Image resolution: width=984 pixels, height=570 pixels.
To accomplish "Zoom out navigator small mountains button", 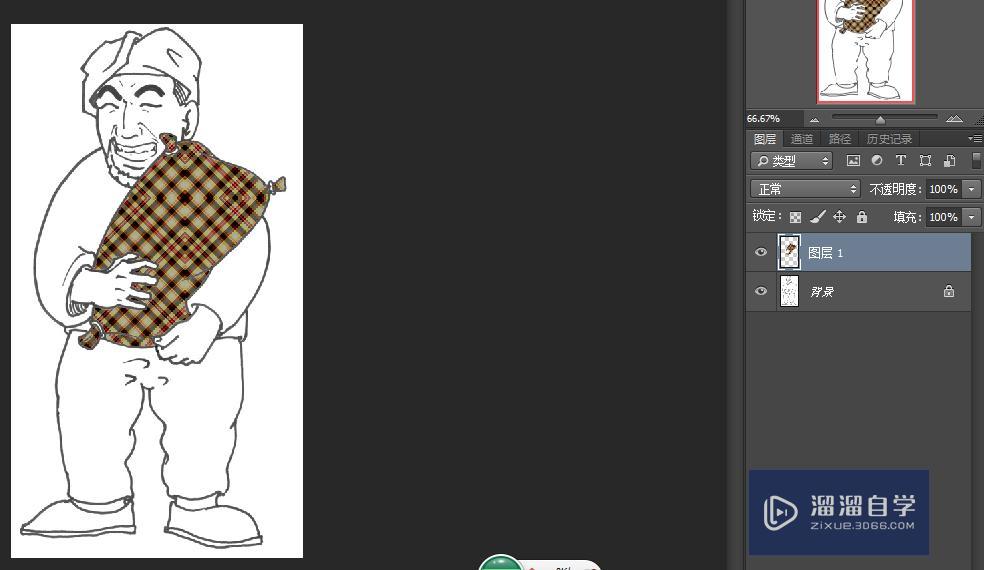I will (814, 119).
